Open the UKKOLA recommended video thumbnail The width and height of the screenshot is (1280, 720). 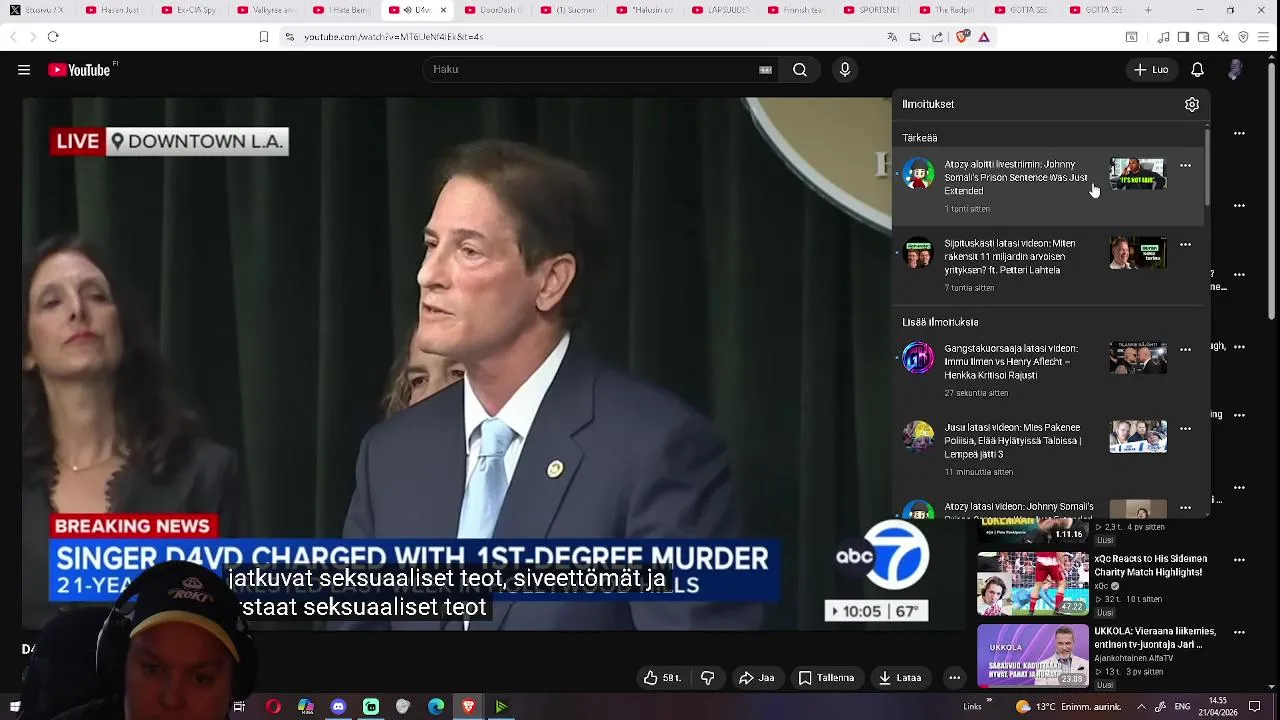tap(1033, 656)
